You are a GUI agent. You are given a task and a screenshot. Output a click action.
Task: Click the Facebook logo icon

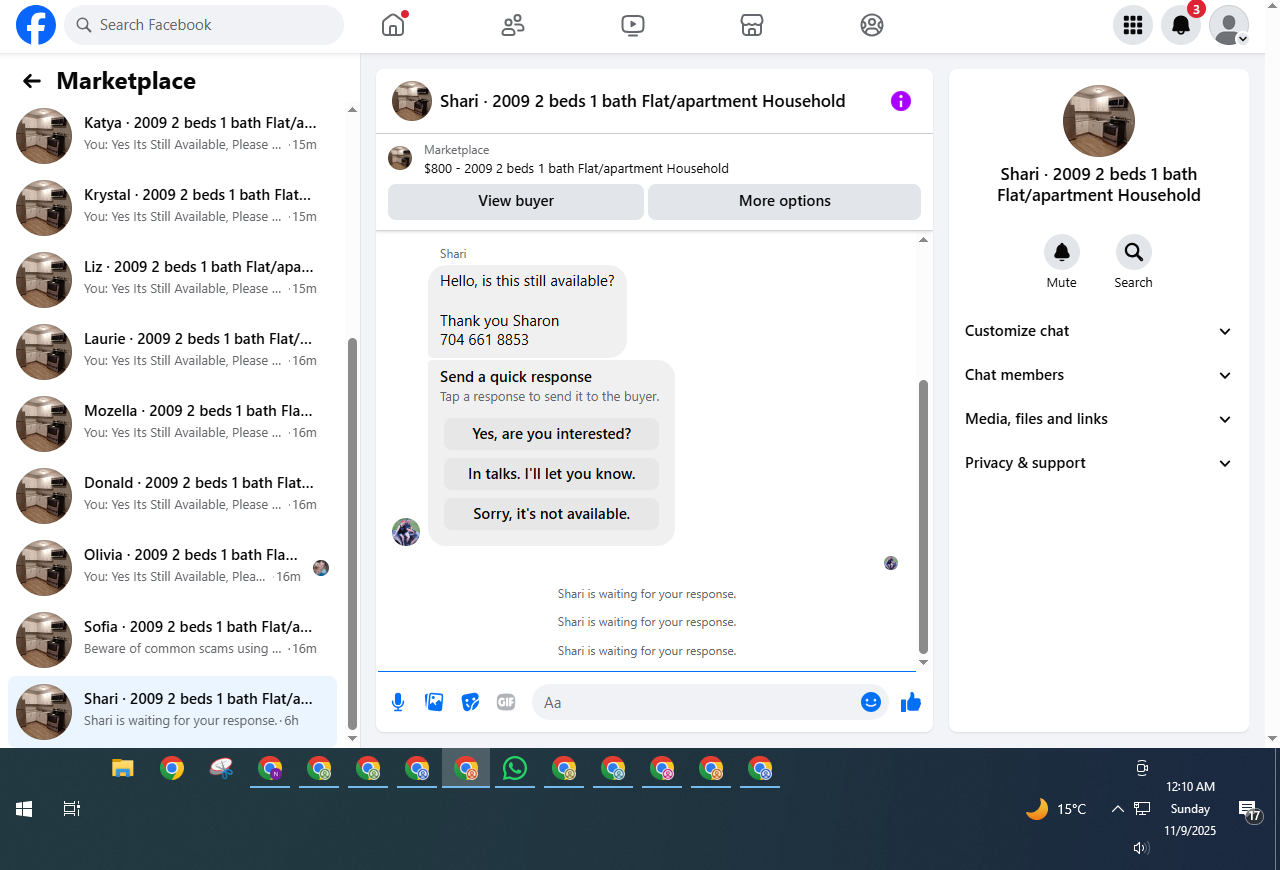(x=36, y=25)
